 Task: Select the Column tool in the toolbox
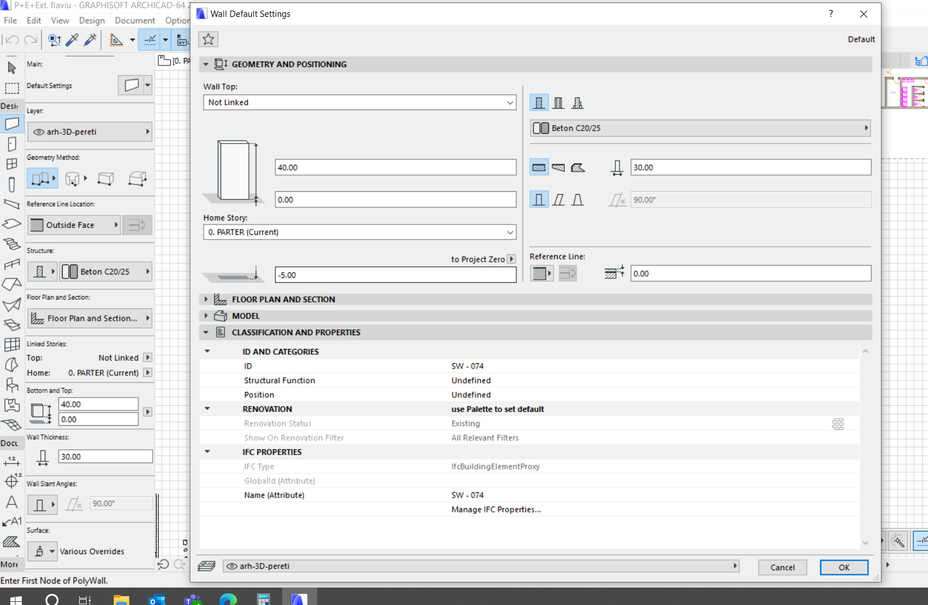pos(11,184)
